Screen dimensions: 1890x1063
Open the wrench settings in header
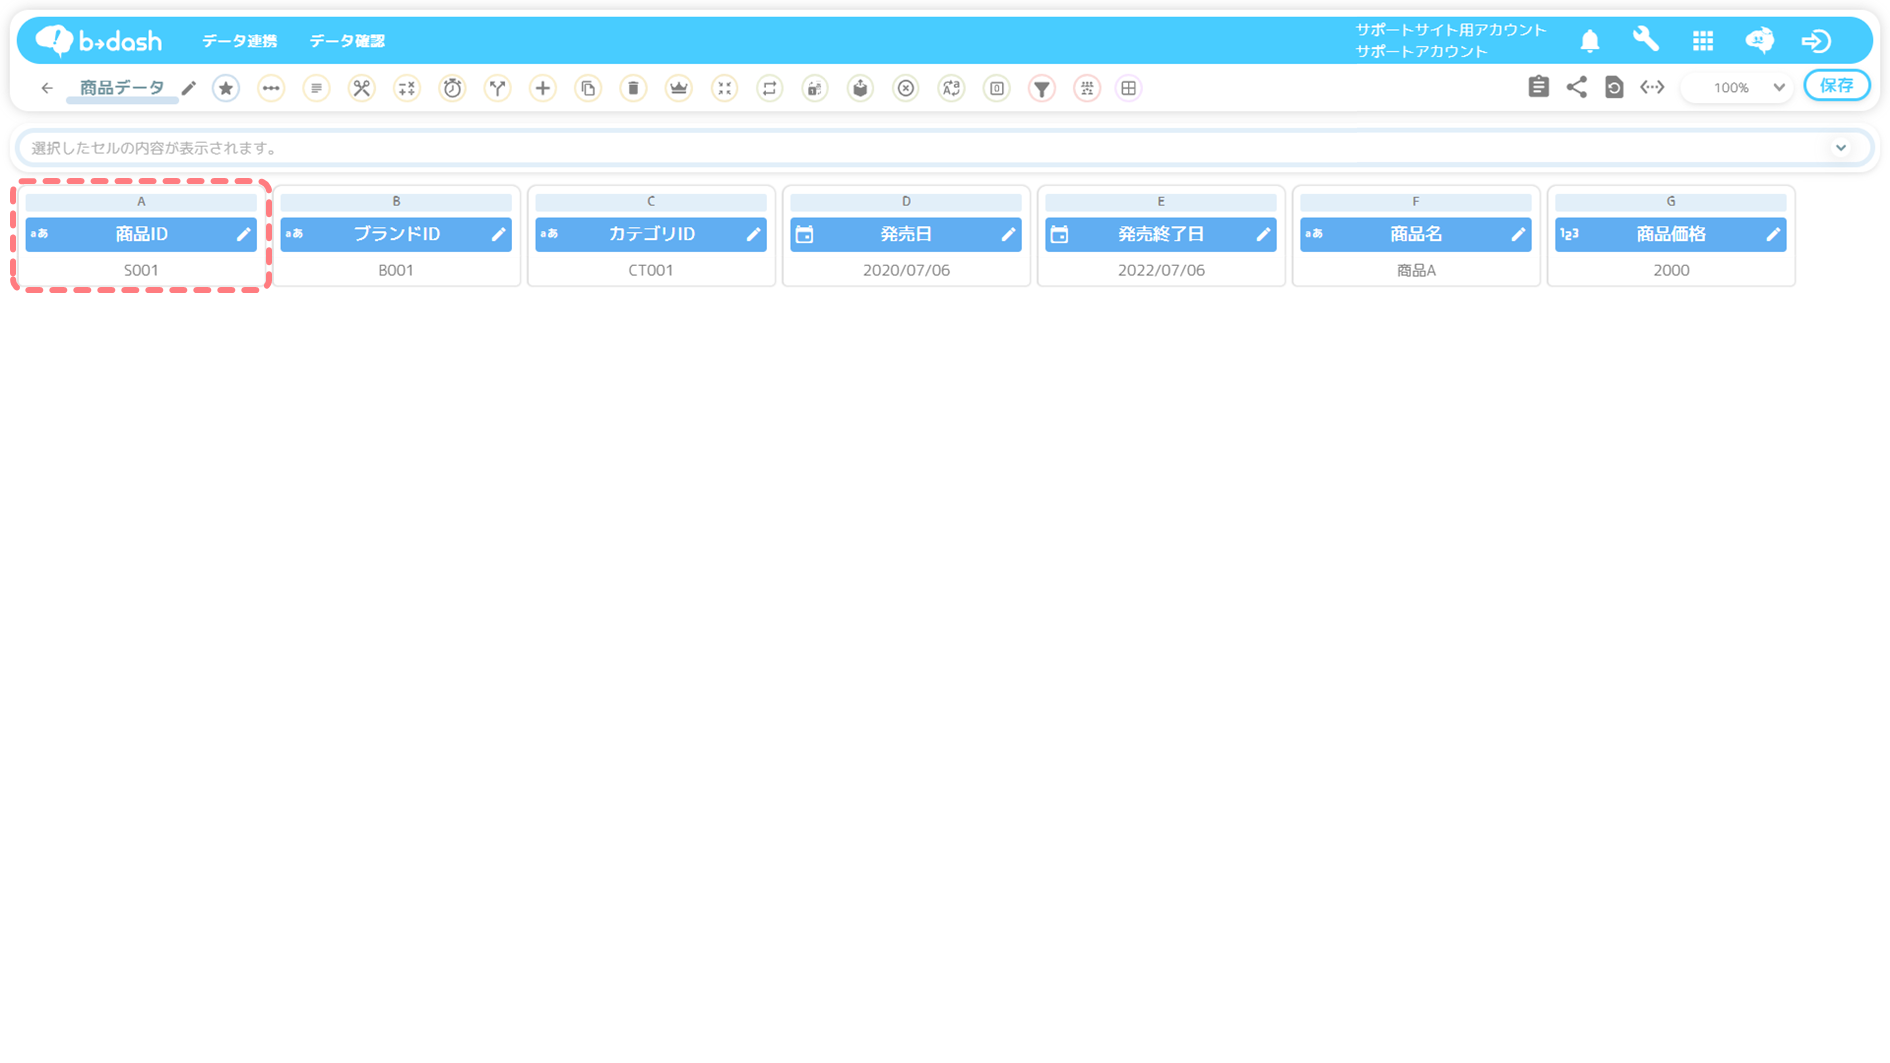click(x=1646, y=40)
